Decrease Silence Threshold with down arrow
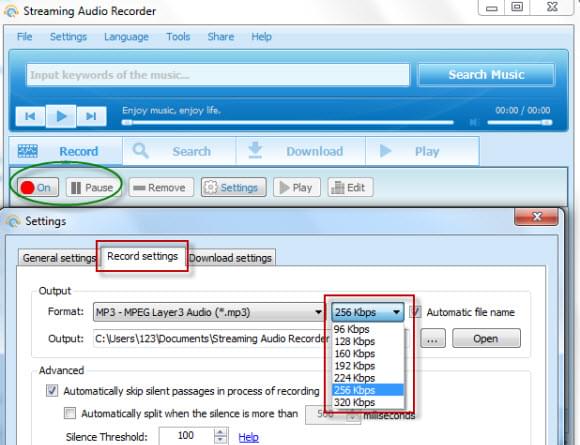Image resolution: width=580 pixels, height=445 pixels. coord(221,440)
